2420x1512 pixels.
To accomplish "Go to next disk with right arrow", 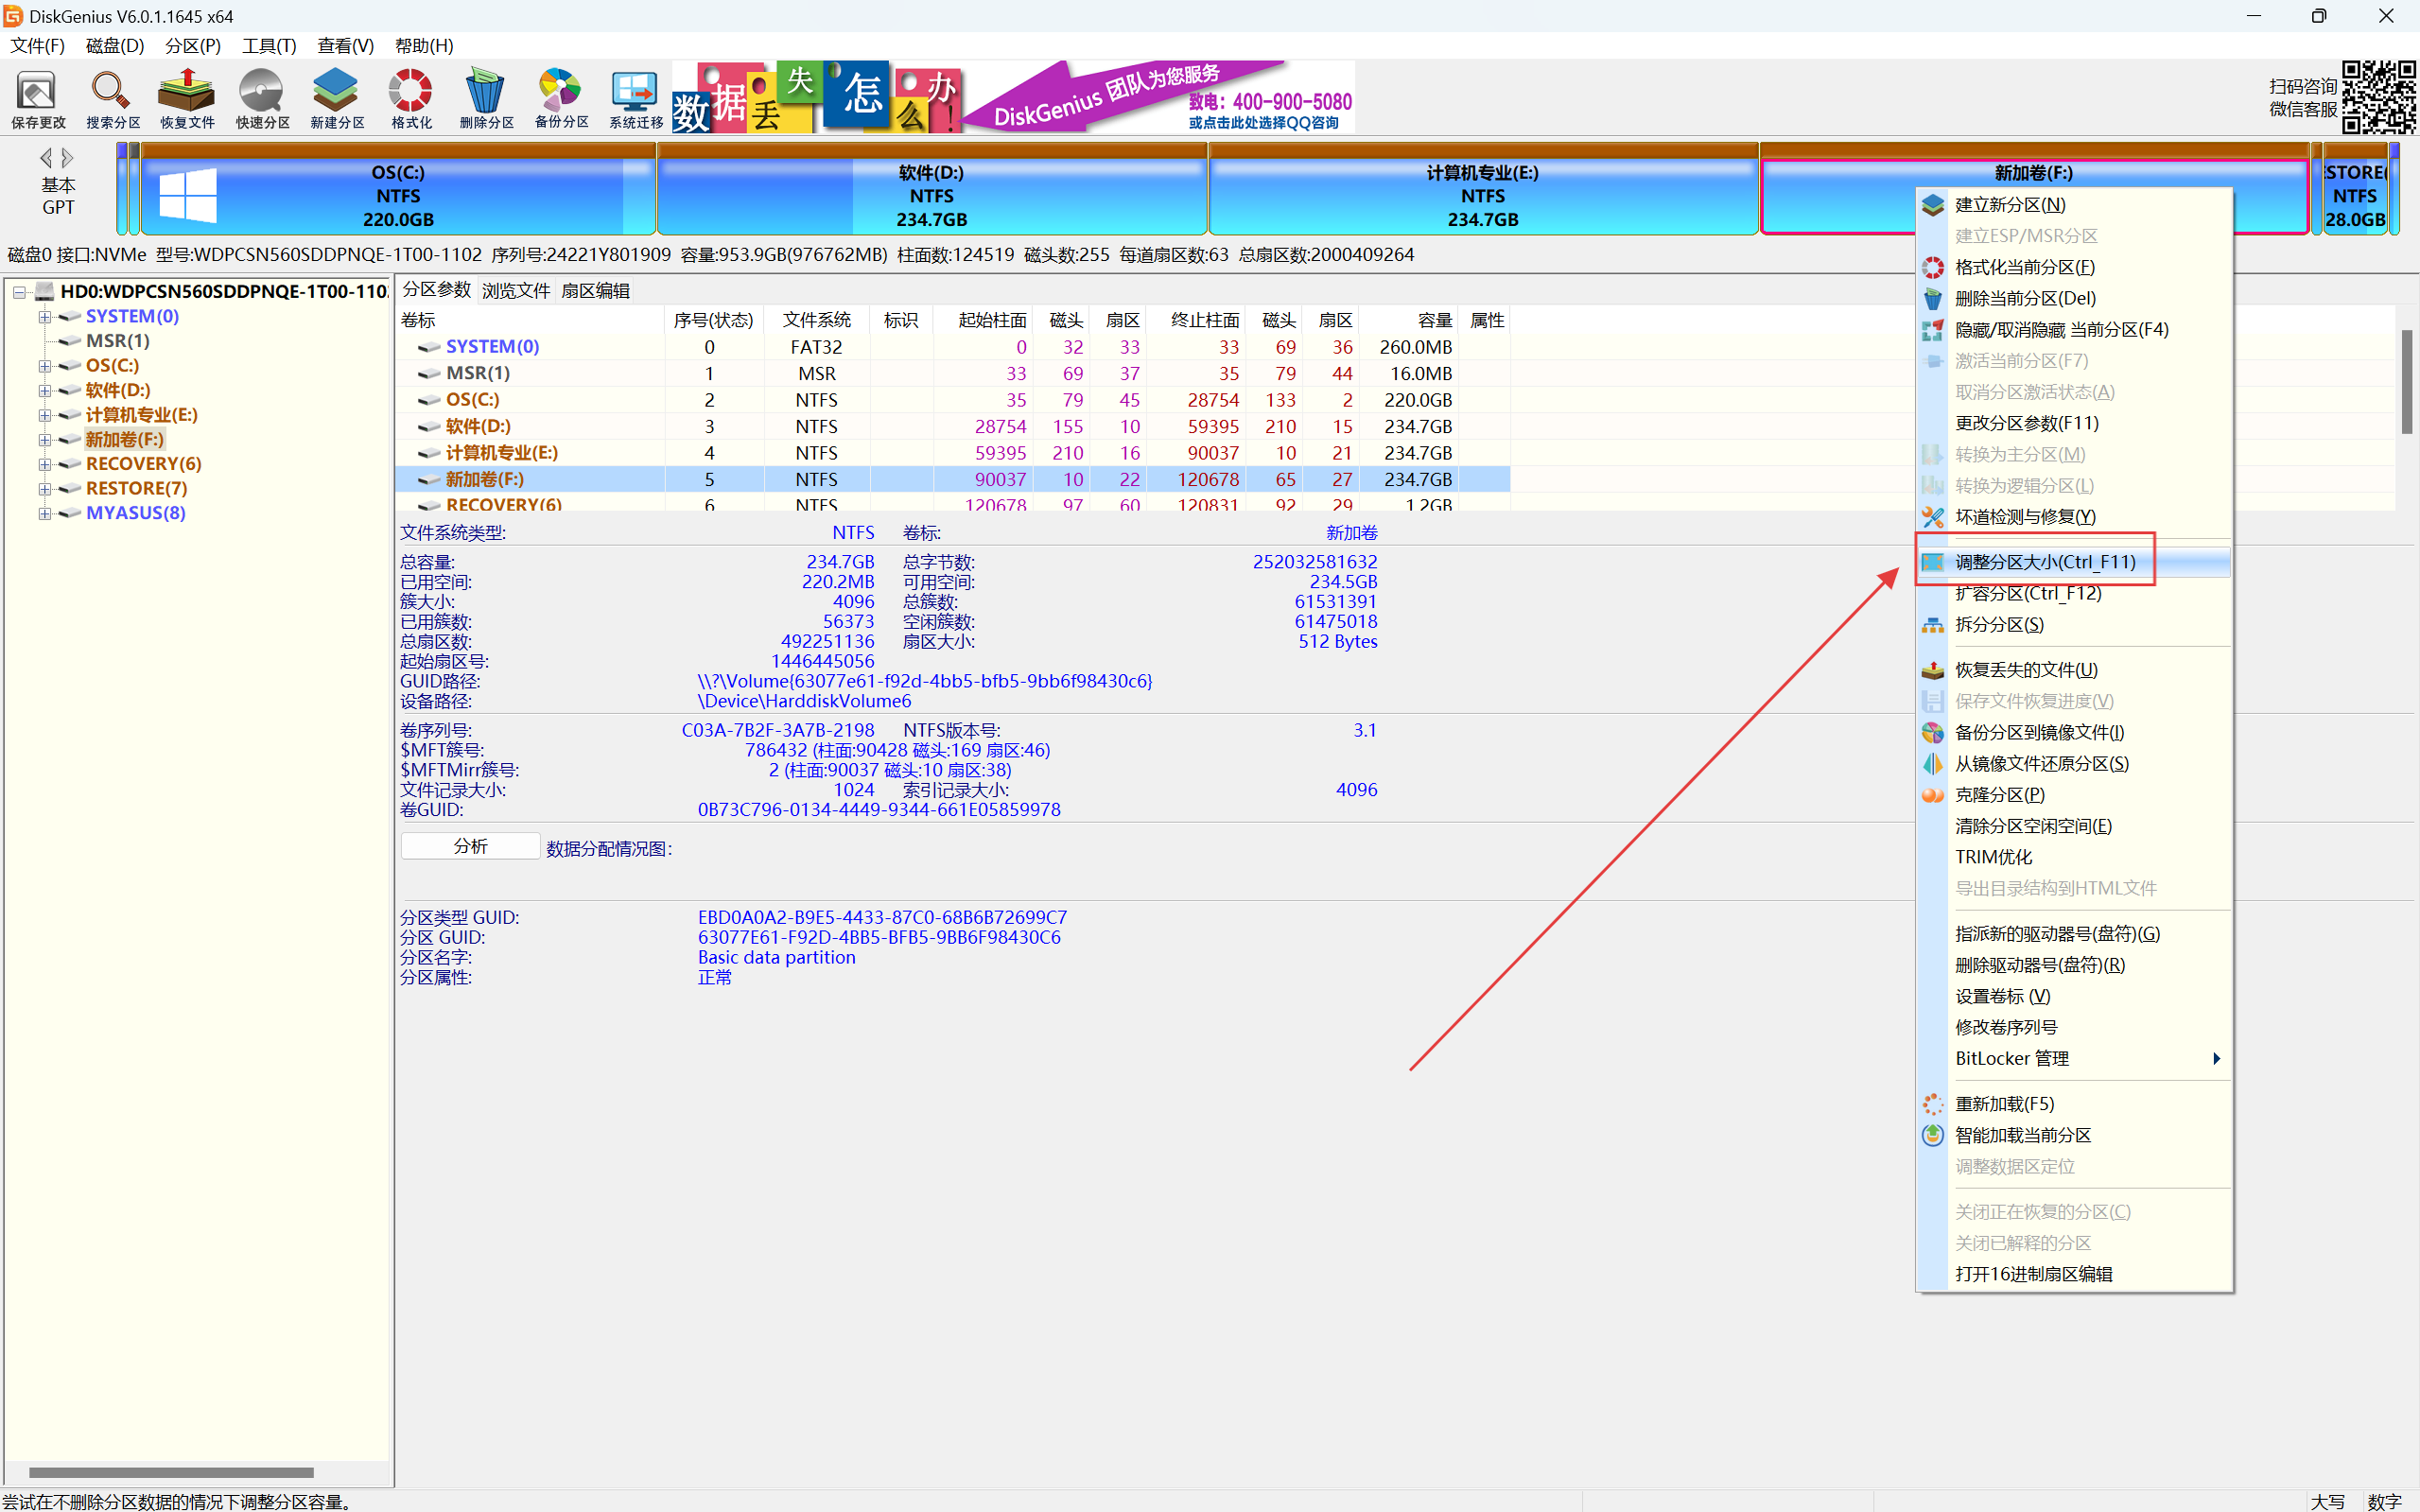I will pyautogui.click(x=68, y=158).
